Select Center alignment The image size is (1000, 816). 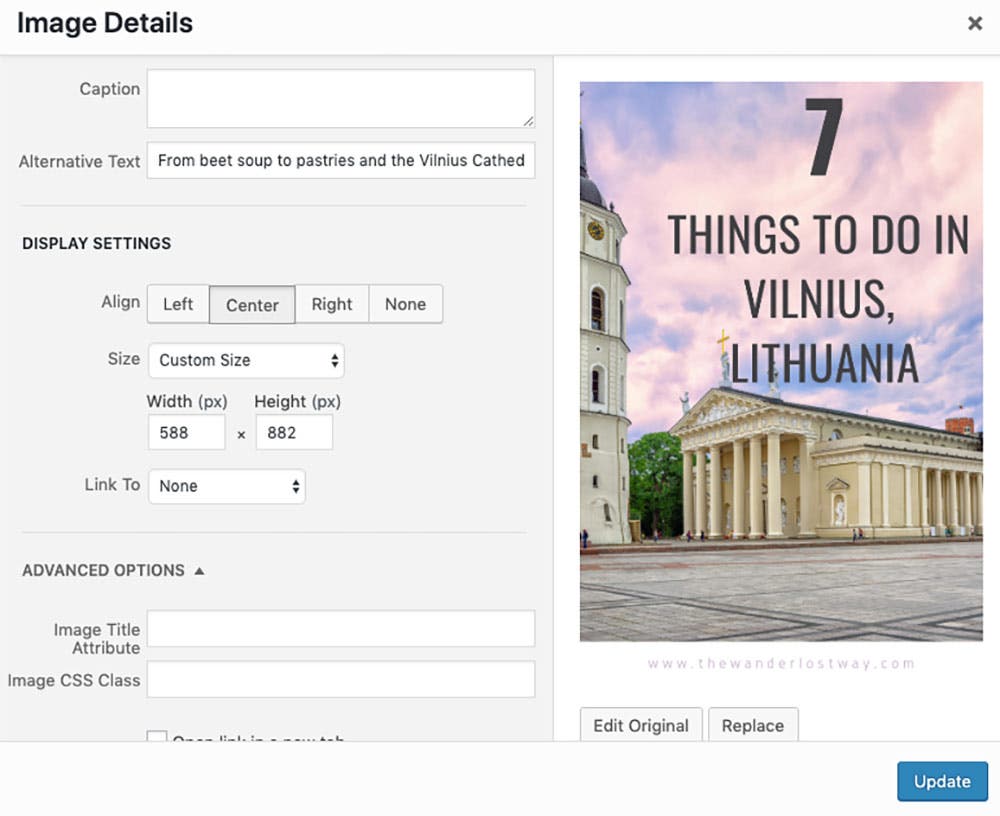pyautogui.click(x=252, y=305)
